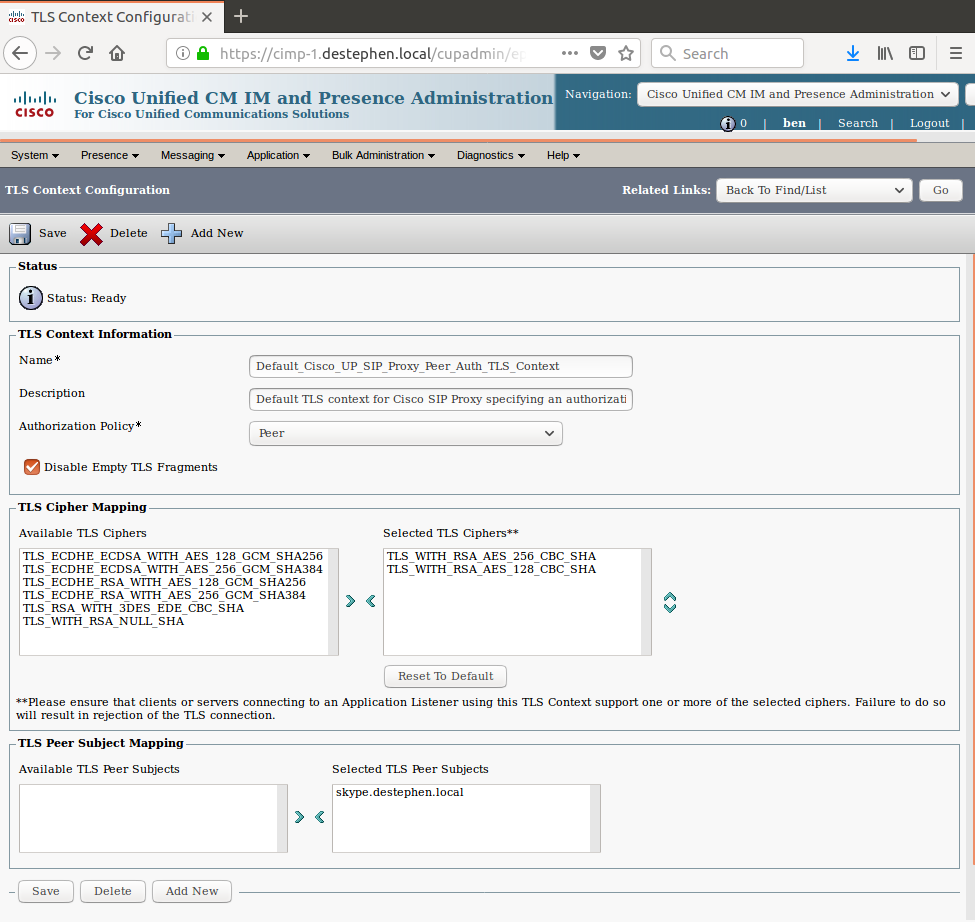Move selected cipher up in order
This screenshot has height=922, width=975.
[670, 597]
